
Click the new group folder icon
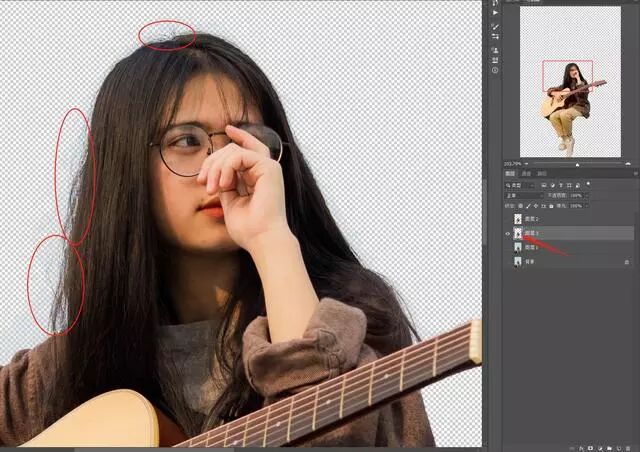click(x=609, y=448)
